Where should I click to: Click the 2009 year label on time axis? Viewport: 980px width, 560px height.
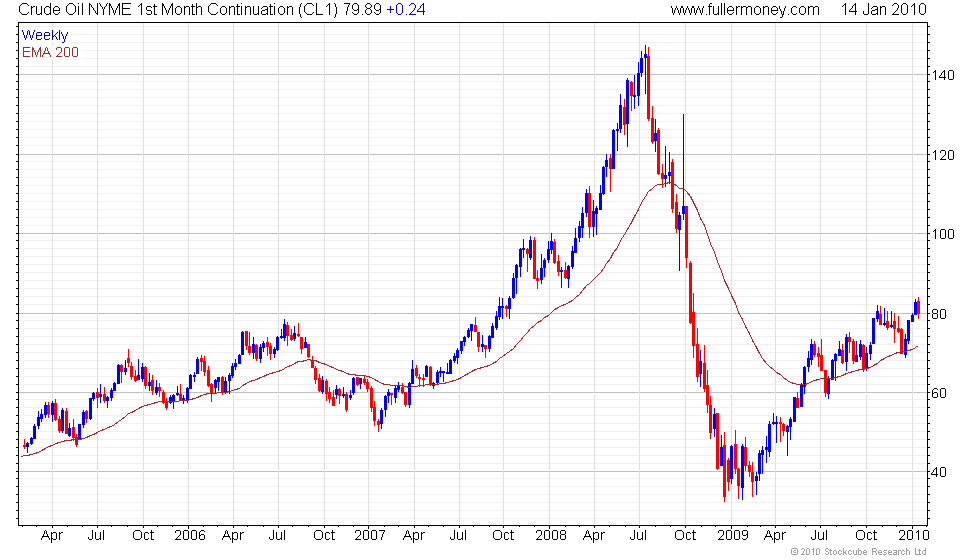pos(732,536)
